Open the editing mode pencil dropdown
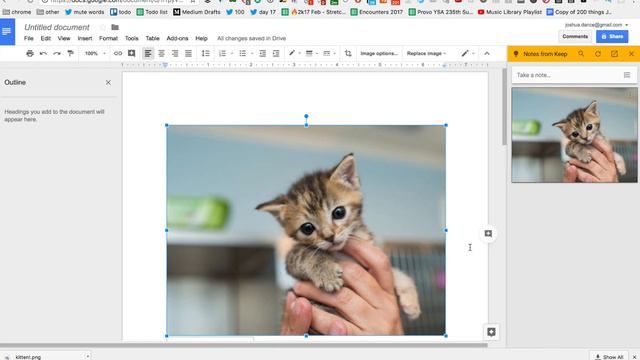Viewport: 640px width, 360px height. point(467,53)
